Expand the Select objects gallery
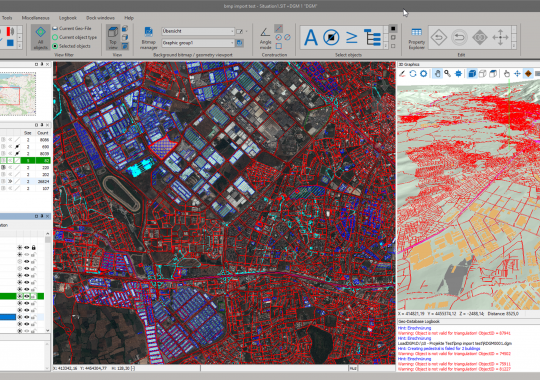Viewport: 540px width, 380px height. 386,46
